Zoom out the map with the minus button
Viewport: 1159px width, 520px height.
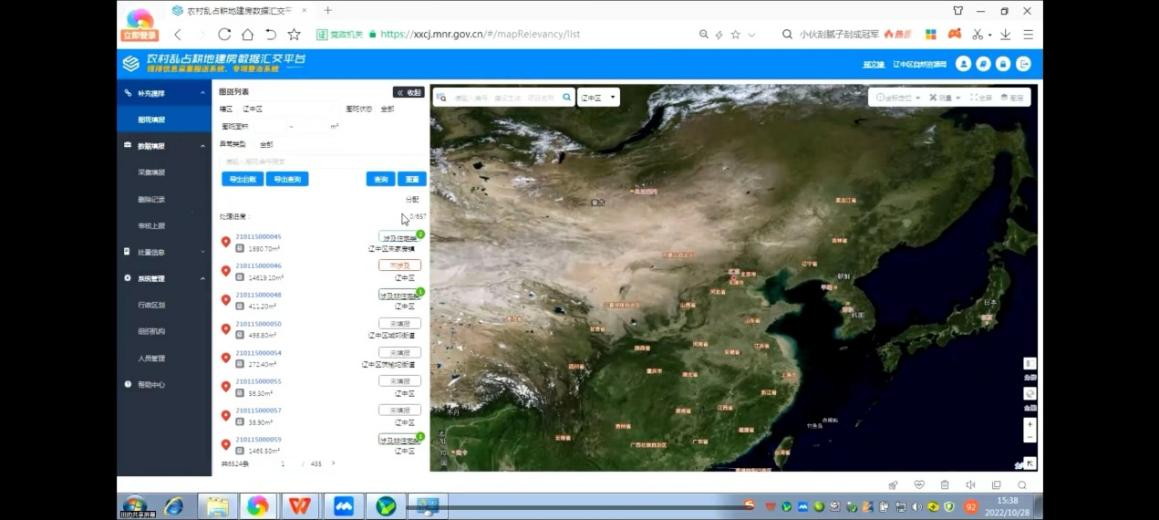(x=1030, y=437)
